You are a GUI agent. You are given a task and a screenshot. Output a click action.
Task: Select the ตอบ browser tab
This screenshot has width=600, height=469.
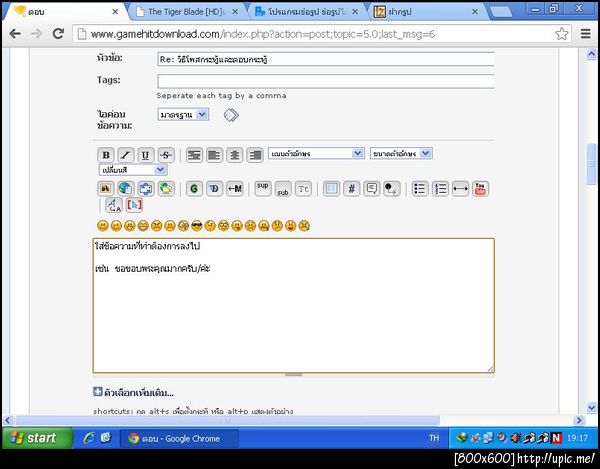65,12
